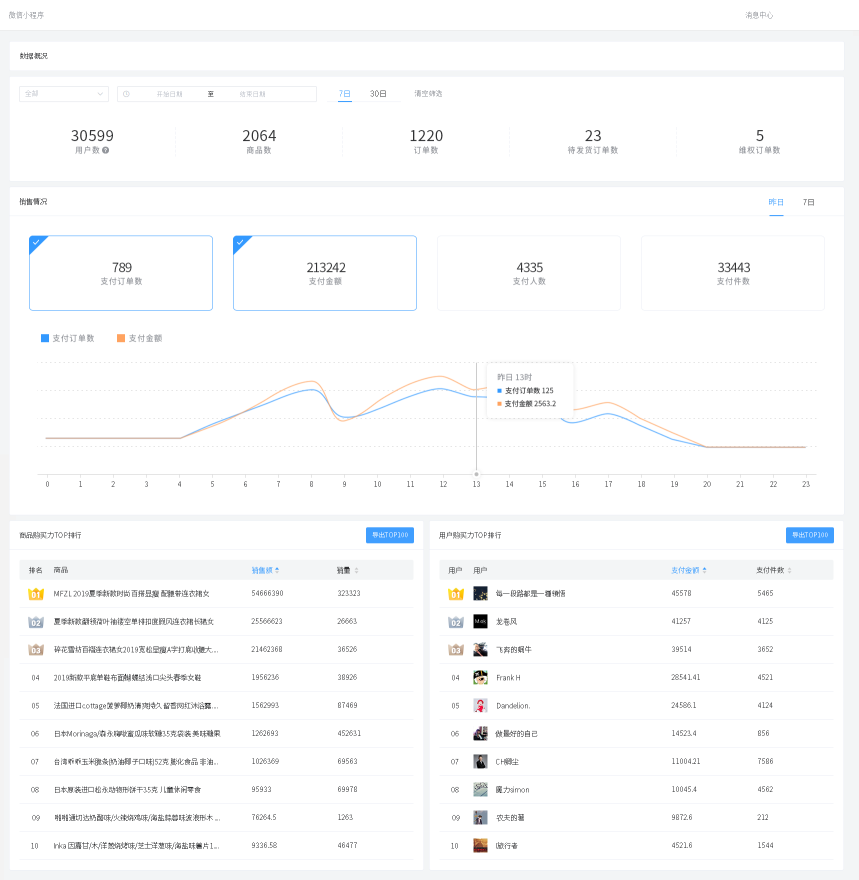Click sales value 54666390
The image size is (859, 880).
[x=267, y=593]
